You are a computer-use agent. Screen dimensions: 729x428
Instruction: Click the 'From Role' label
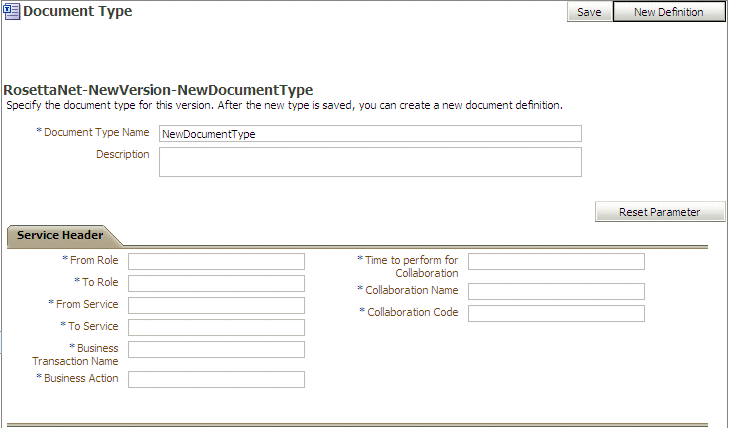coord(94,260)
